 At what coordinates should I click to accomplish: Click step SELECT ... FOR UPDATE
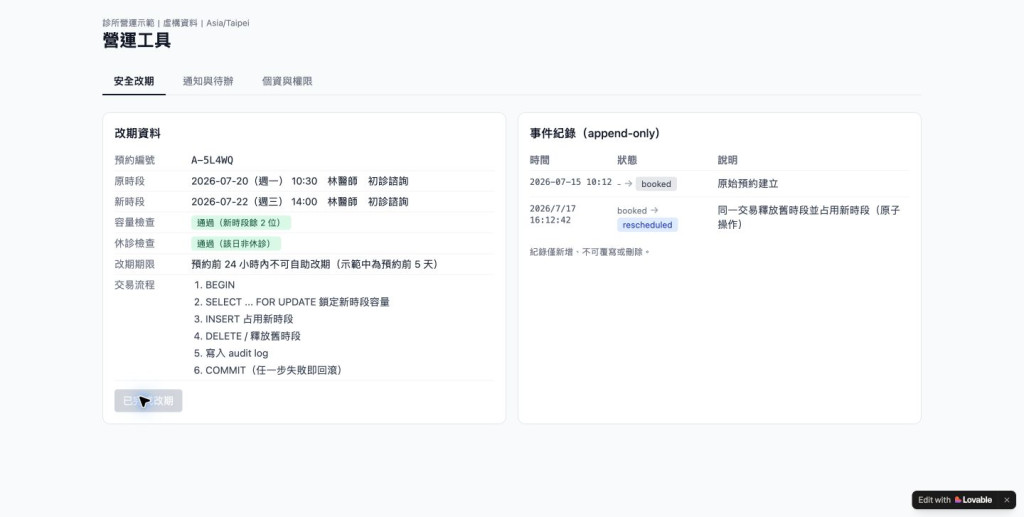tap(291, 302)
